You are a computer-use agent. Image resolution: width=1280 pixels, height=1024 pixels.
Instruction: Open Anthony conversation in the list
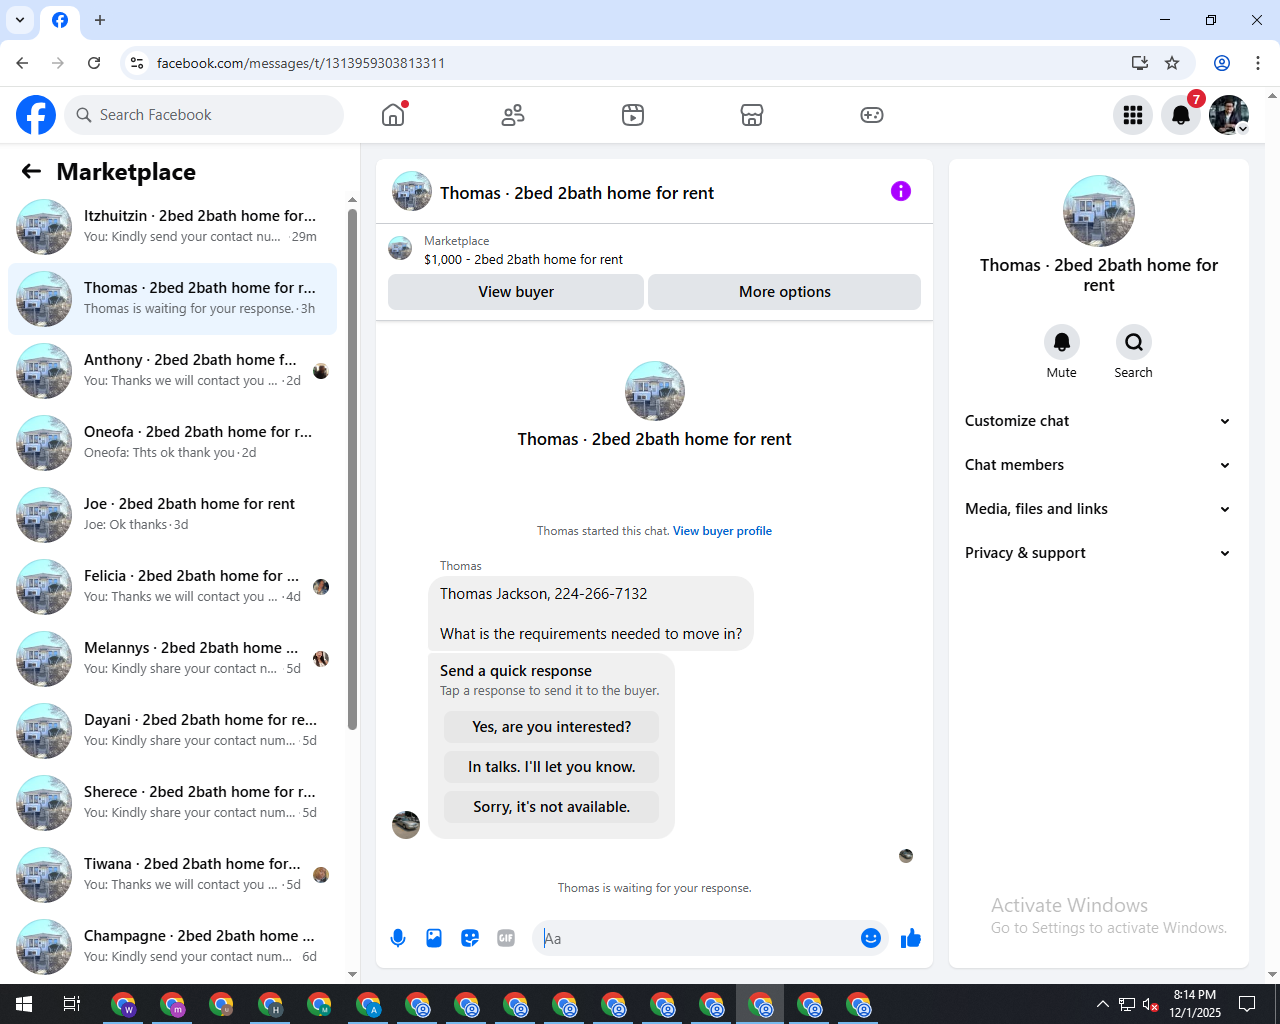pos(173,371)
